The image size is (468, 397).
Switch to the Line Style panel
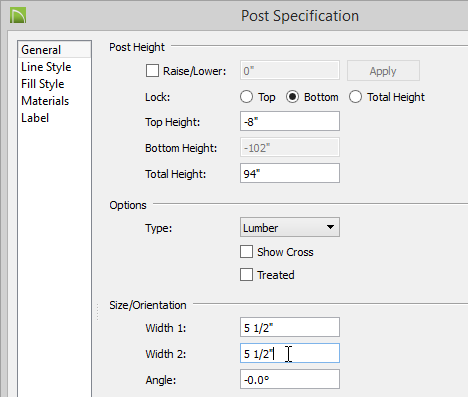click(46, 67)
